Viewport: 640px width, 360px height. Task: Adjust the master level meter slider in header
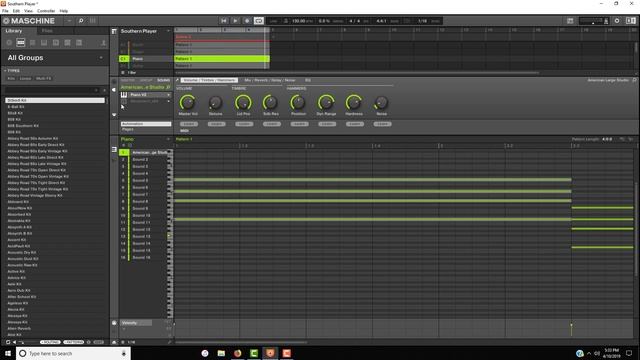click(592, 21)
